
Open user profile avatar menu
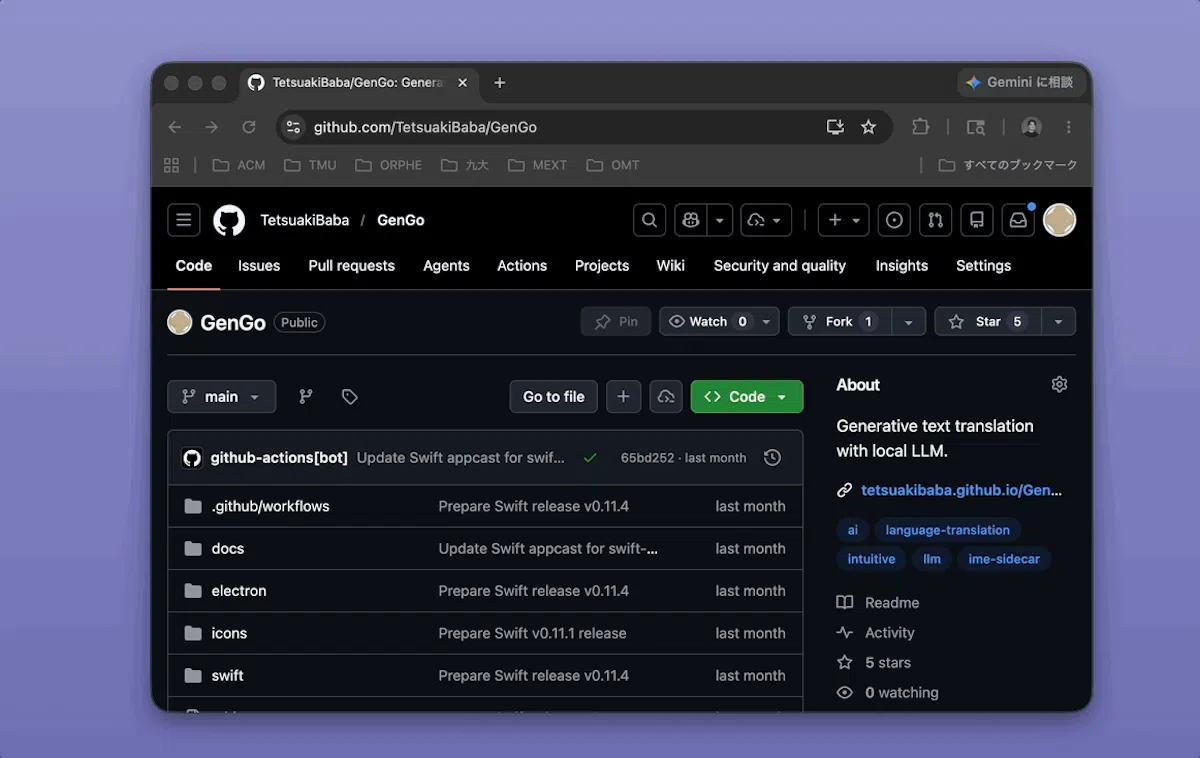tap(1059, 220)
